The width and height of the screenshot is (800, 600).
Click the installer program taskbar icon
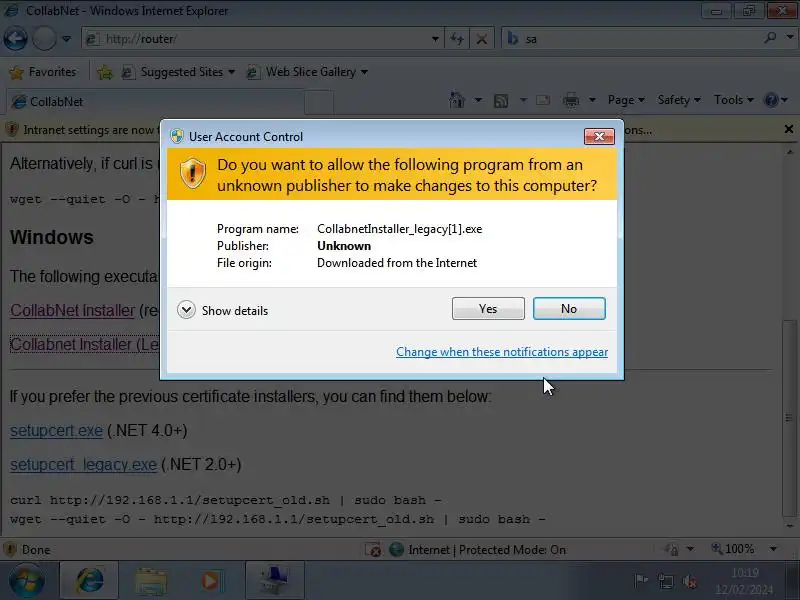(x=274, y=581)
